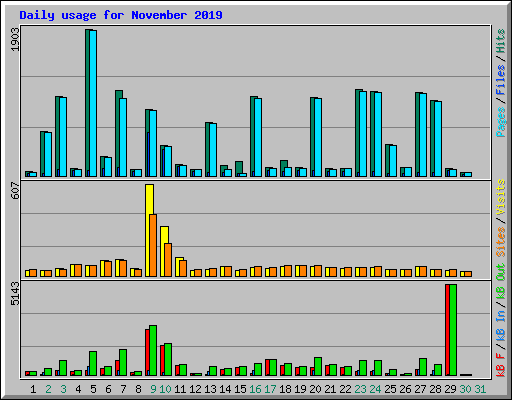The image size is (512, 400).
Task: Click the 'Pages / Files / Hits' legend
Action: coord(500,83)
